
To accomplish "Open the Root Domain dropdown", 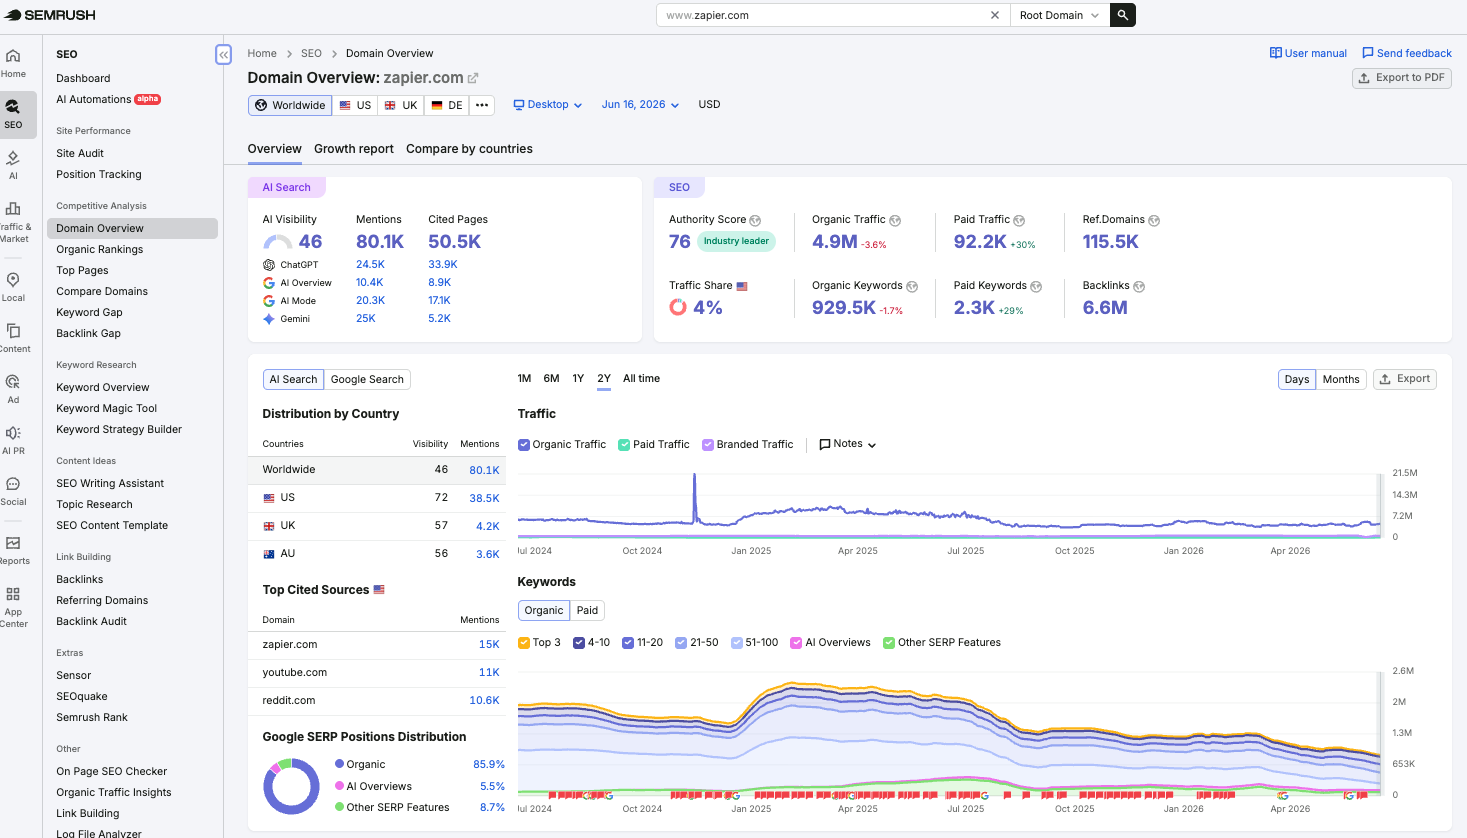I will point(1059,15).
